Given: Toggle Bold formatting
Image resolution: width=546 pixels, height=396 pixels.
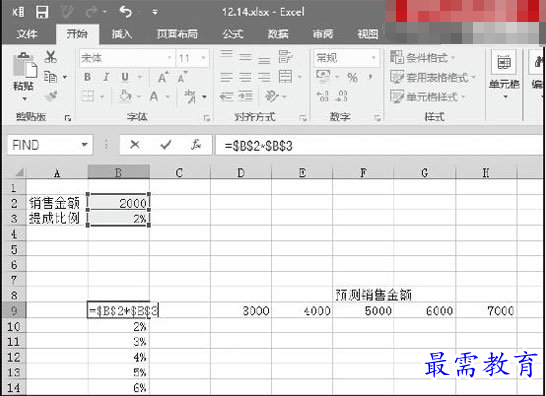Looking at the screenshot, I should click(x=88, y=77).
